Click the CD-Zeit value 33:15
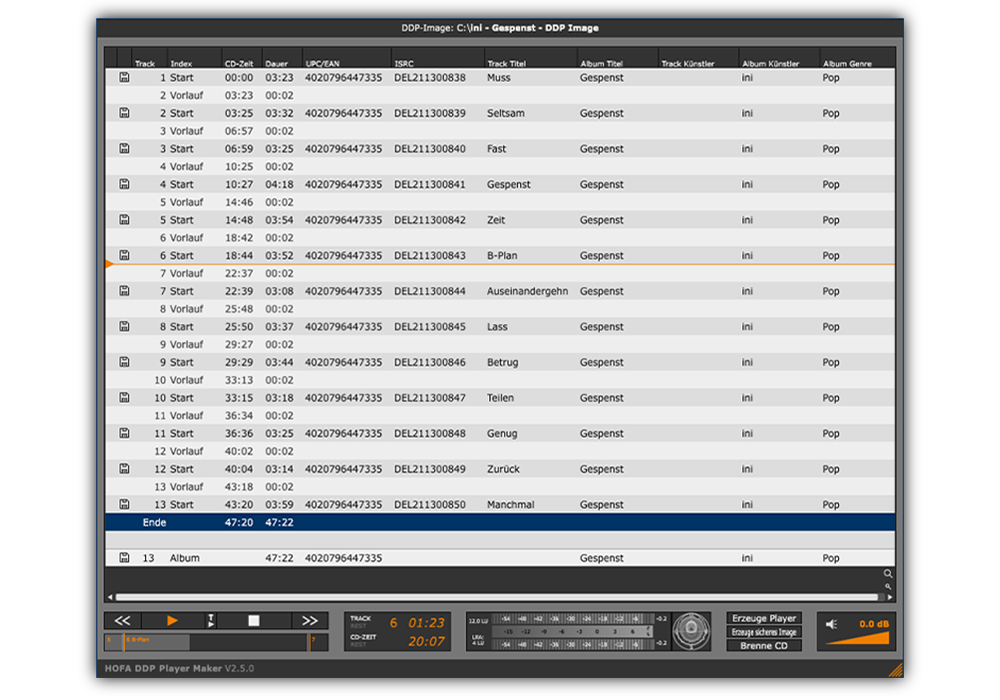This screenshot has width=1000, height=700. 239,398
